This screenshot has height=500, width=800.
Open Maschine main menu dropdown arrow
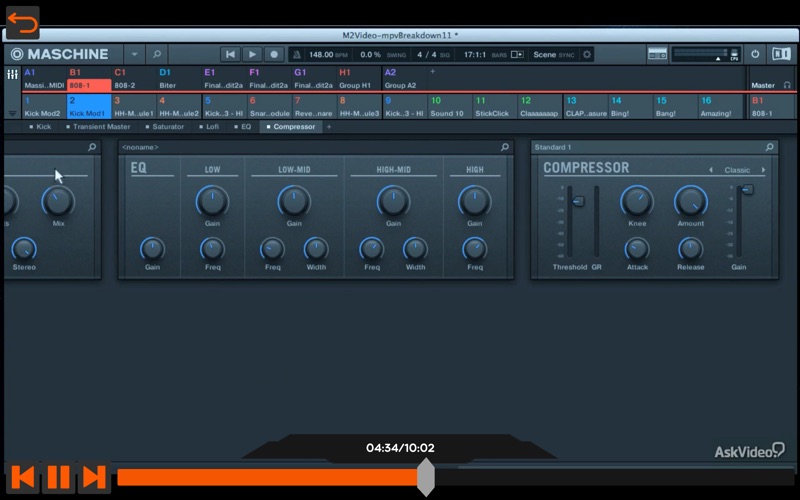coord(134,54)
